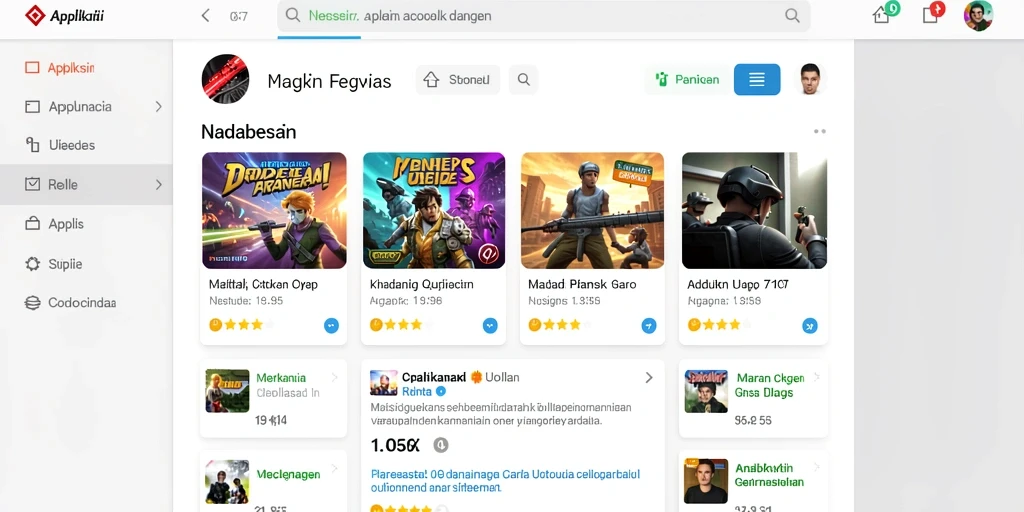This screenshot has width=1024, height=512.
Task: Open the Addukn Uapo 7107 game thumbnail
Action: click(x=754, y=210)
